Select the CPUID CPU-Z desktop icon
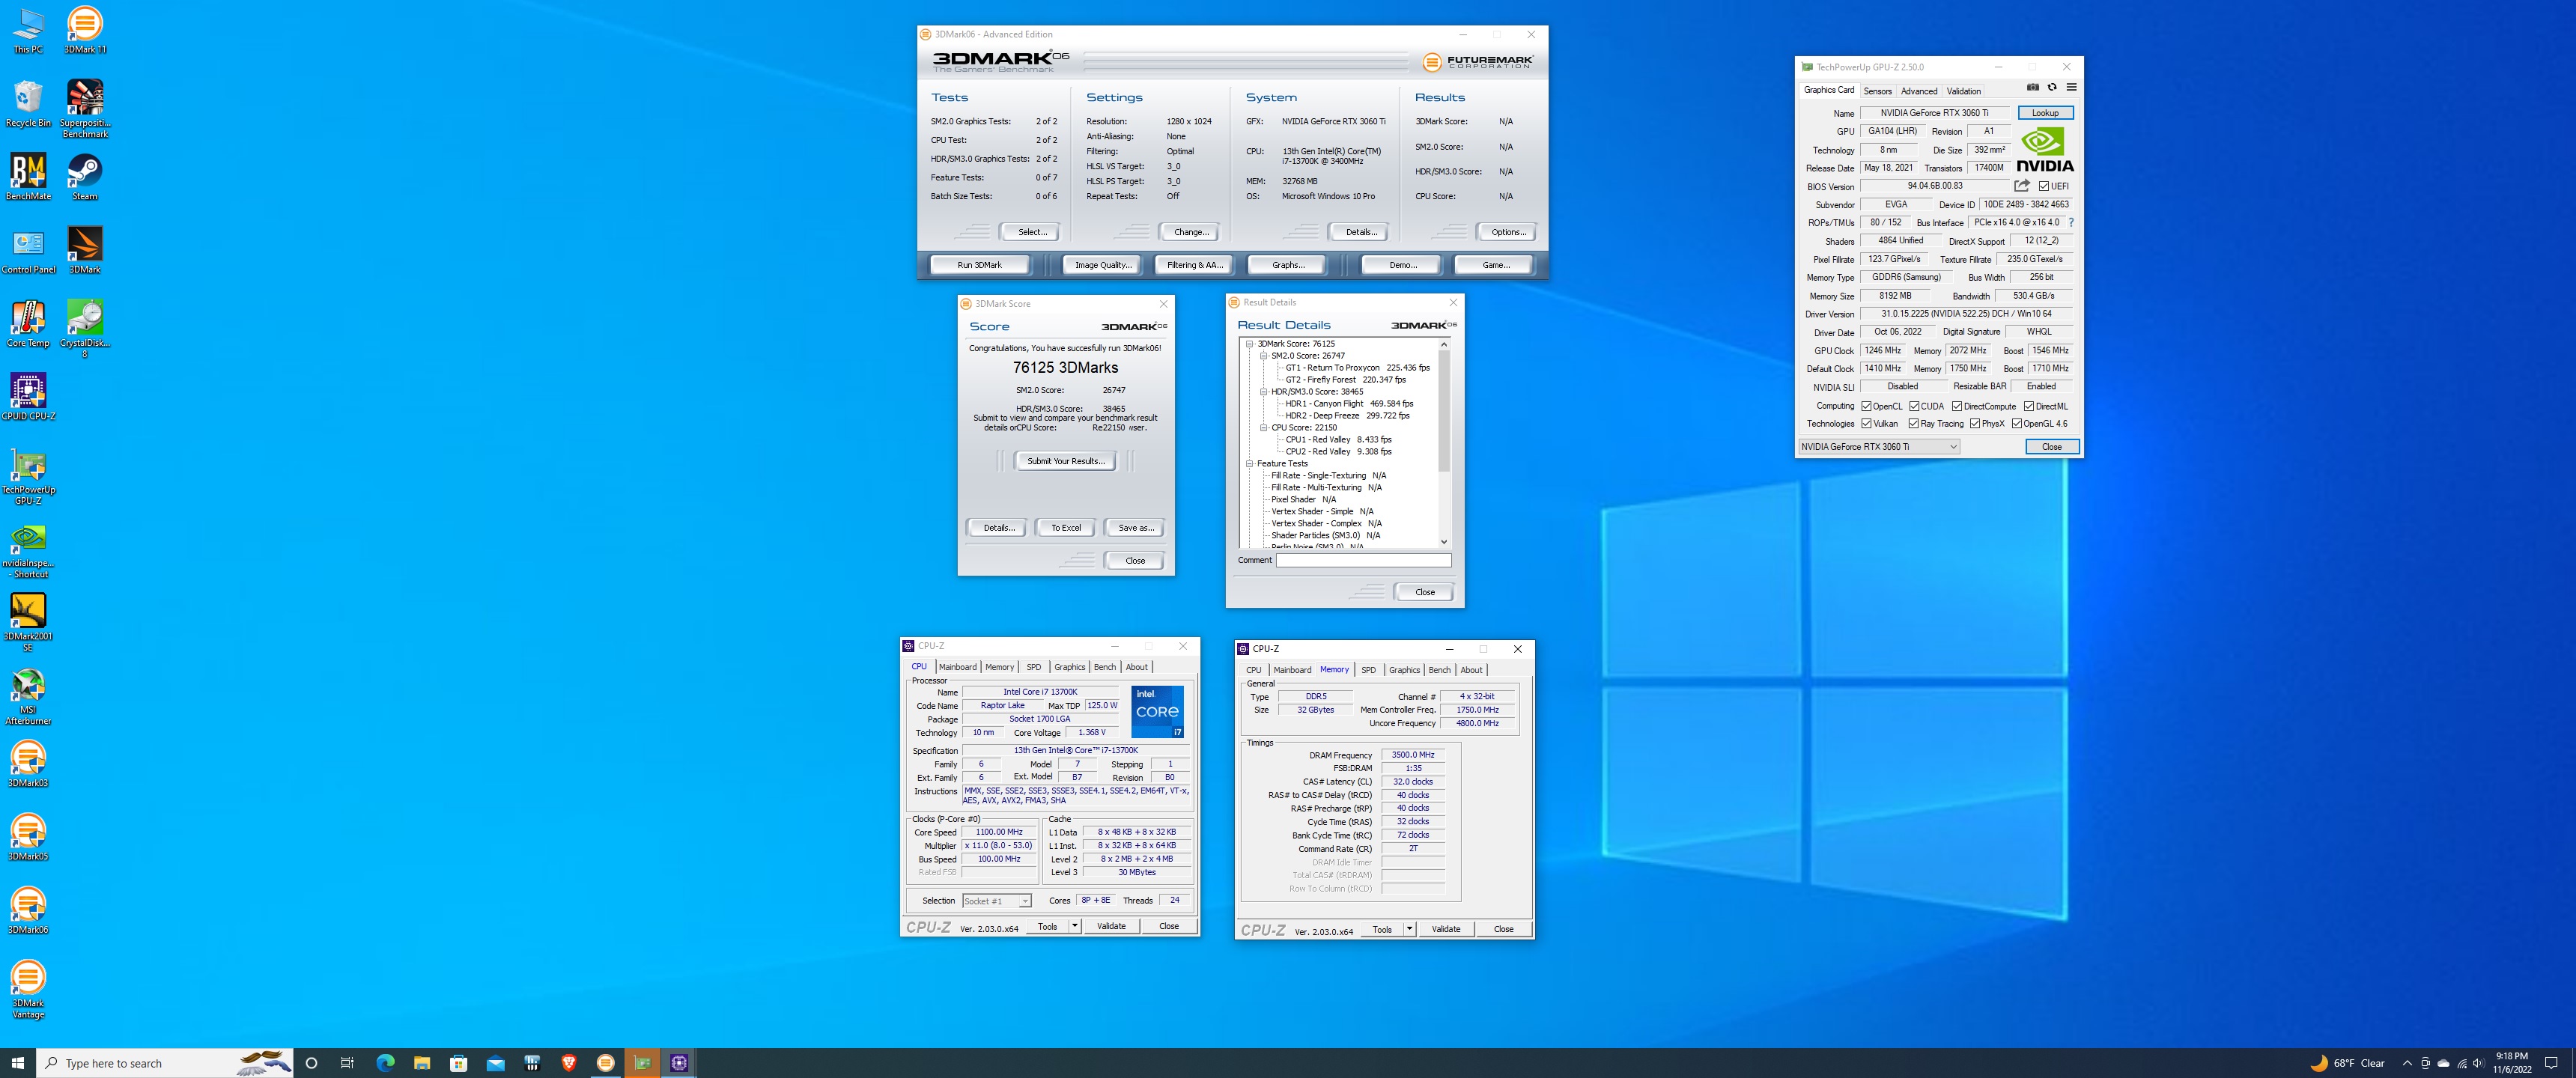 click(x=28, y=397)
